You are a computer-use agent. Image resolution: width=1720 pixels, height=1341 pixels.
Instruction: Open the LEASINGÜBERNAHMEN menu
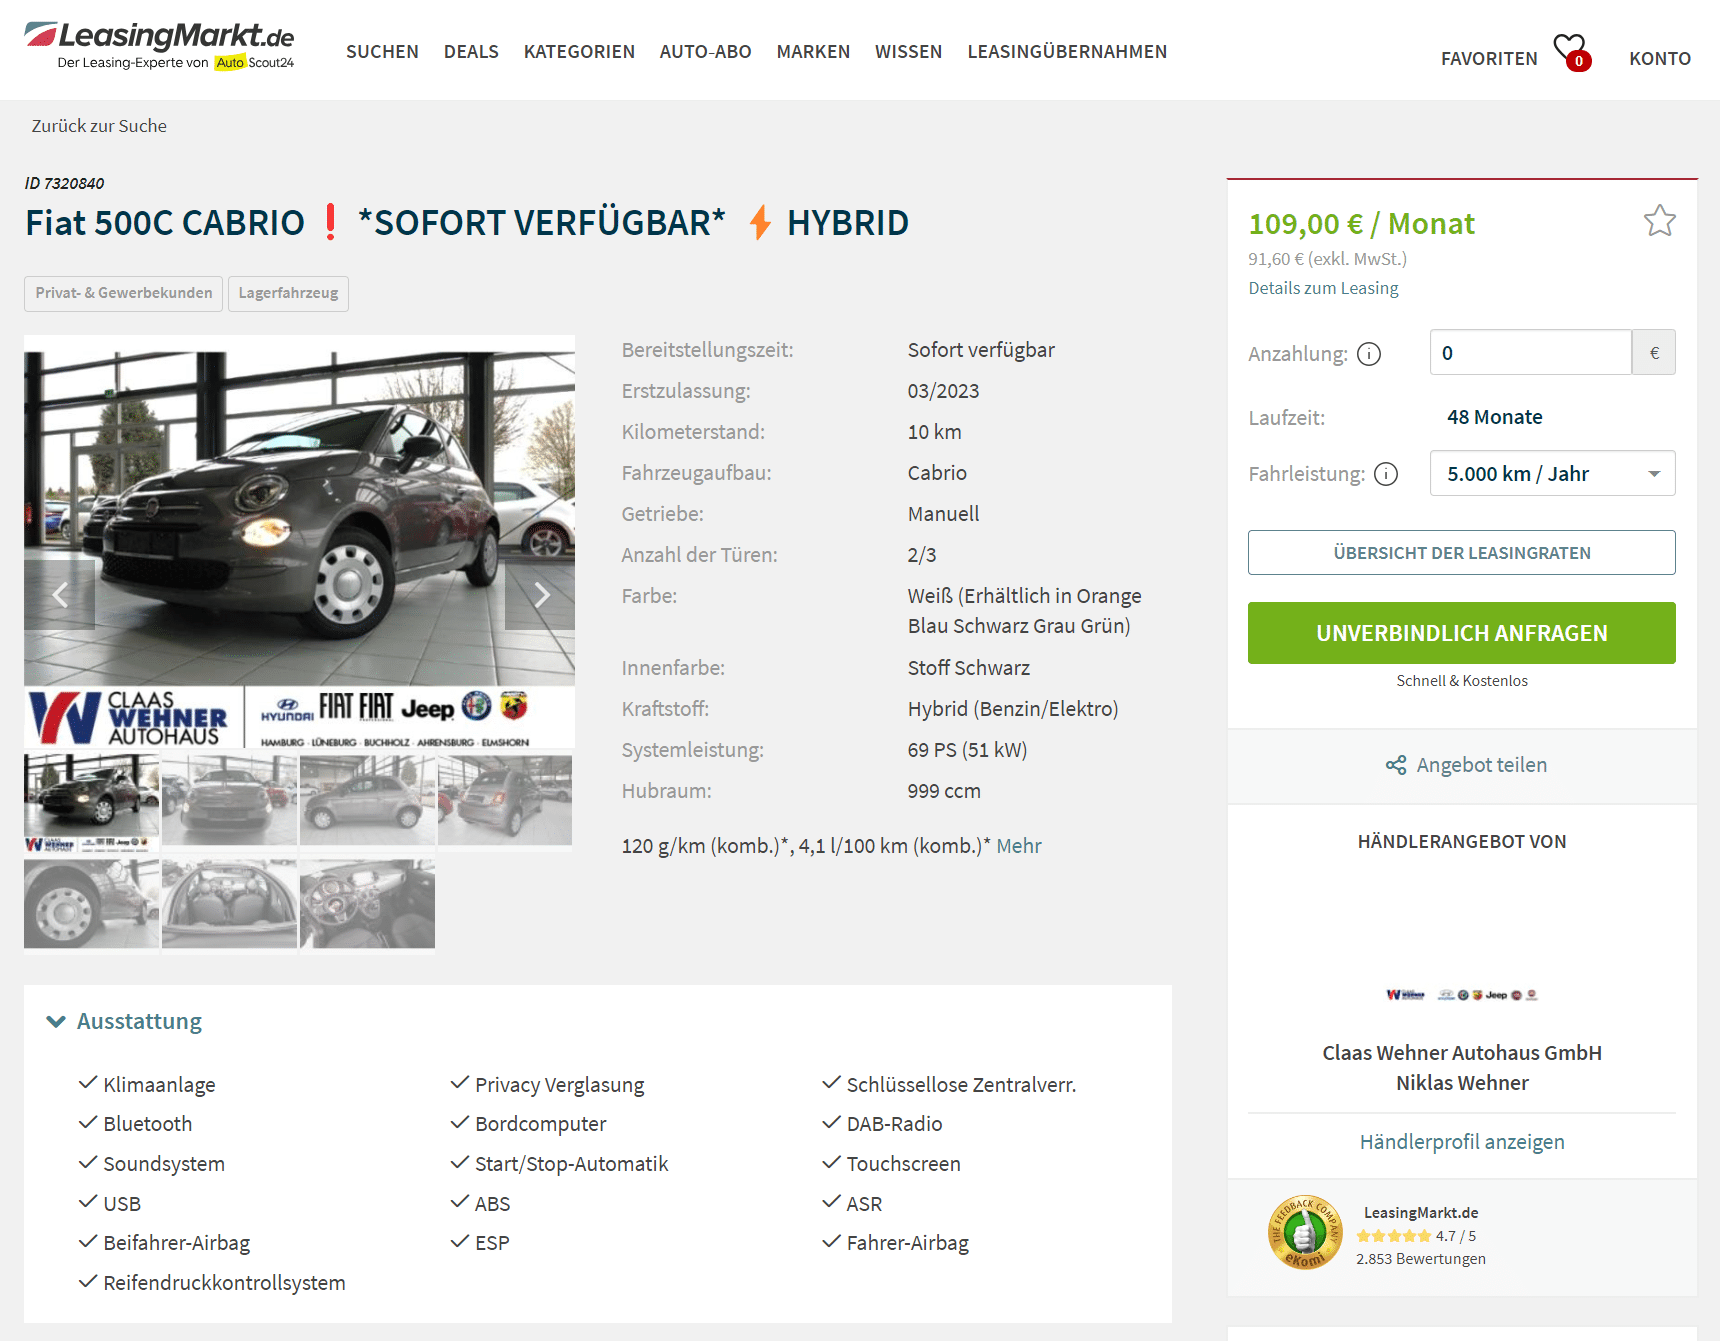[1067, 52]
